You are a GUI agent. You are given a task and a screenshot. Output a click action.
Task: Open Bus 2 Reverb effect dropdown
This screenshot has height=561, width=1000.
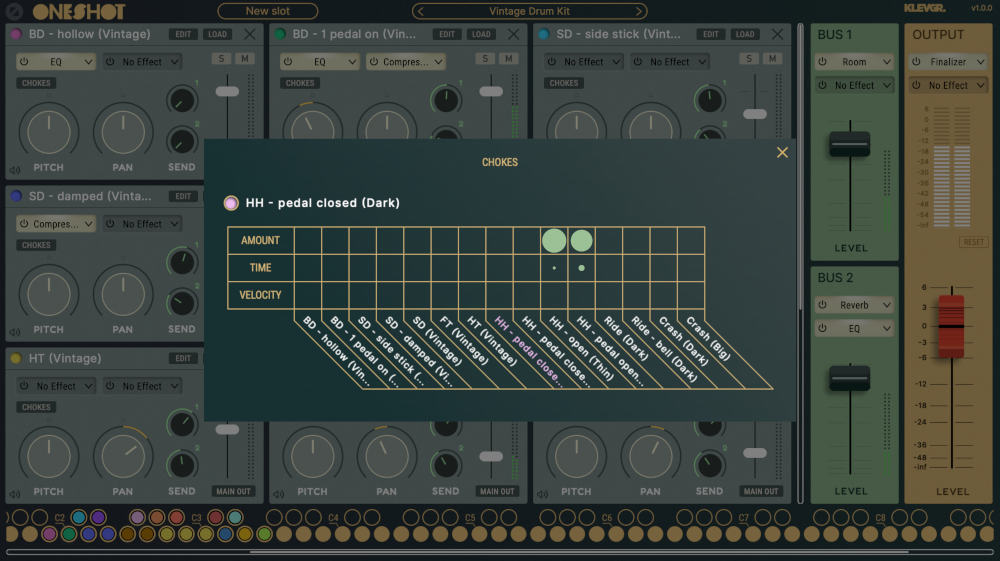click(860, 305)
